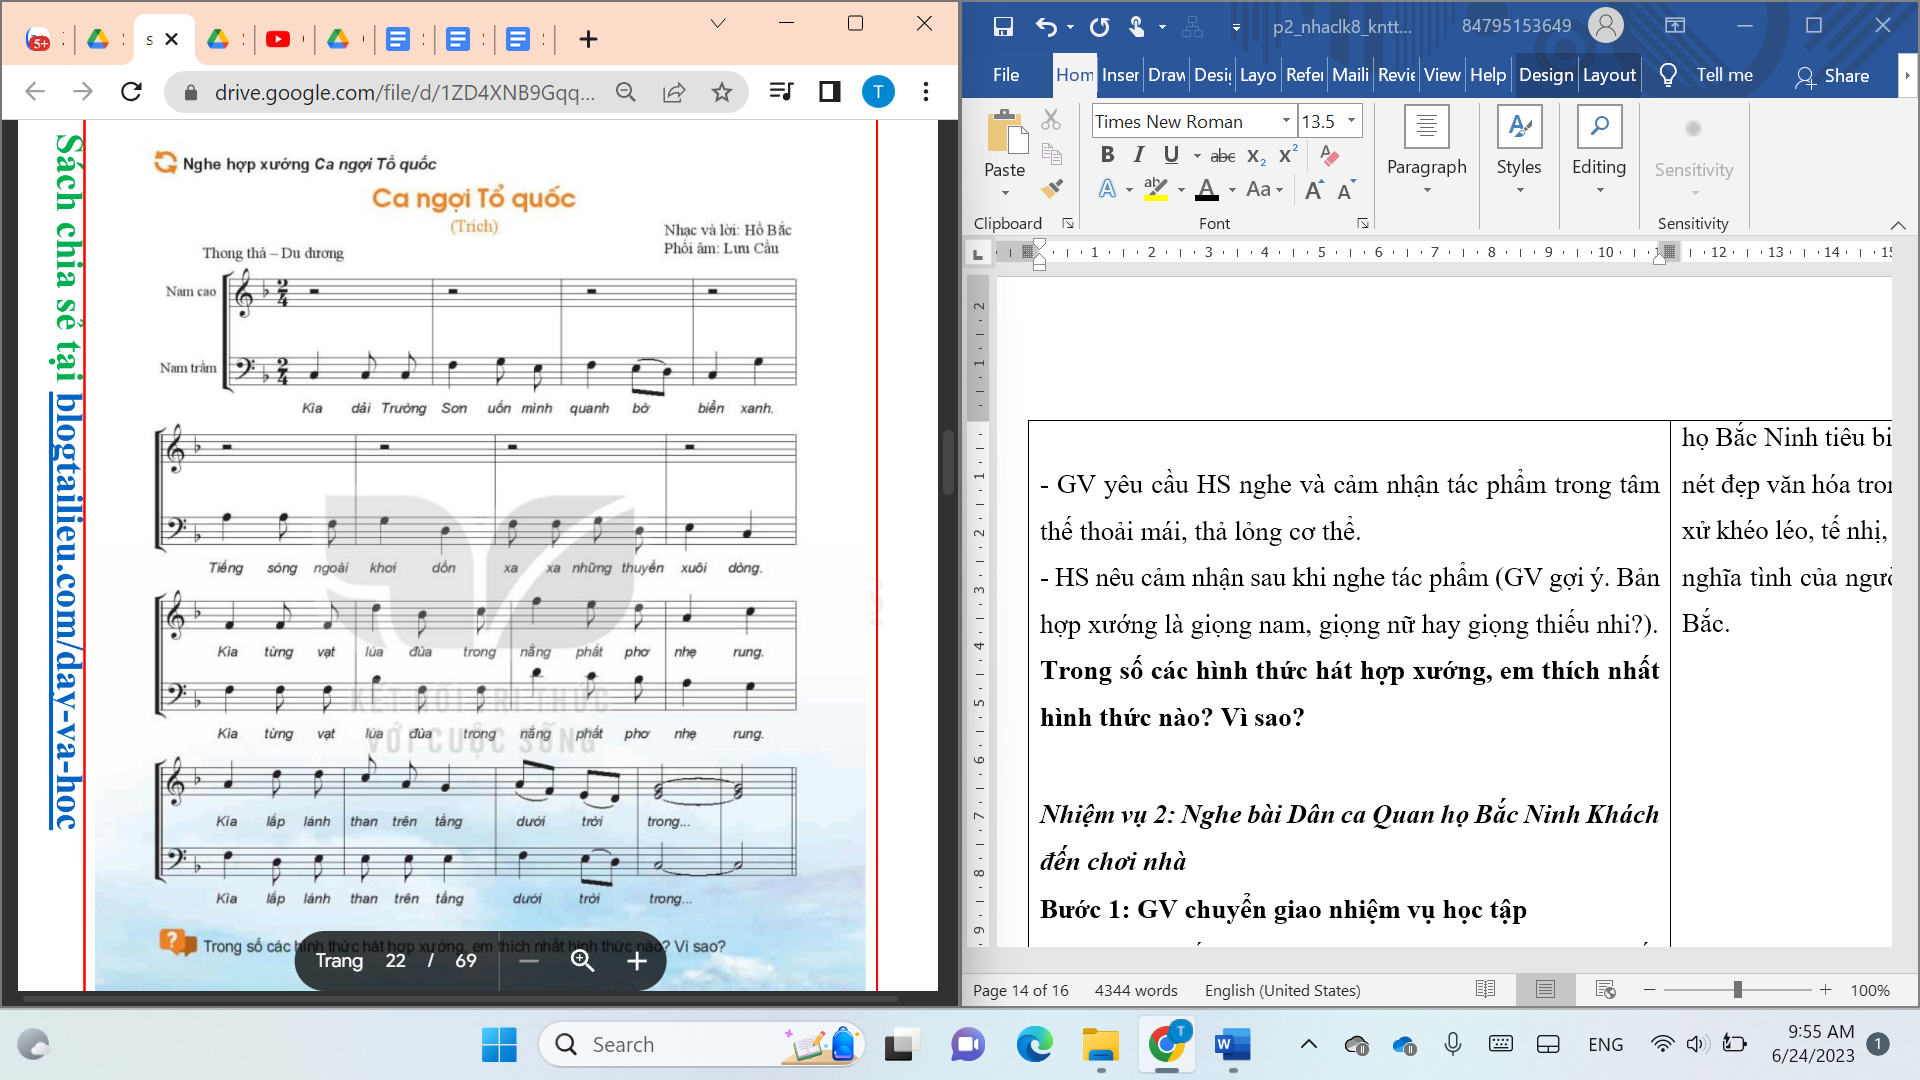Undo the last action in Word
This screenshot has width=1920, height=1080.
pyautogui.click(x=1046, y=27)
